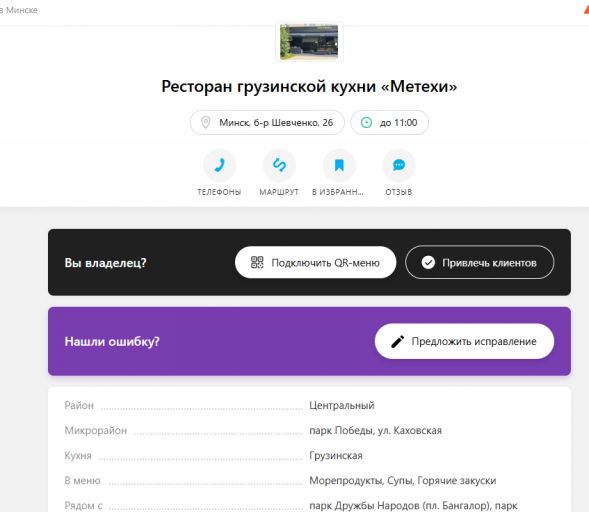The width and height of the screenshot is (589, 512).
Task: Click the В меню row label
Action: tap(83, 480)
